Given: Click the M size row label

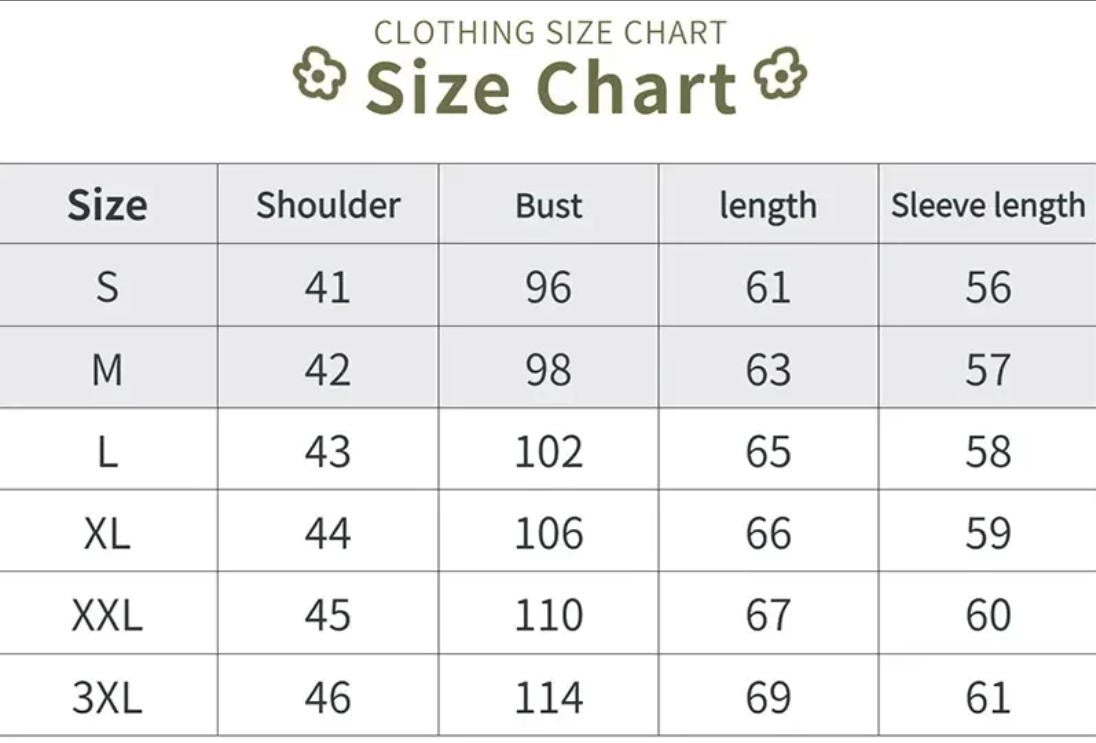Looking at the screenshot, I should [x=107, y=370].
